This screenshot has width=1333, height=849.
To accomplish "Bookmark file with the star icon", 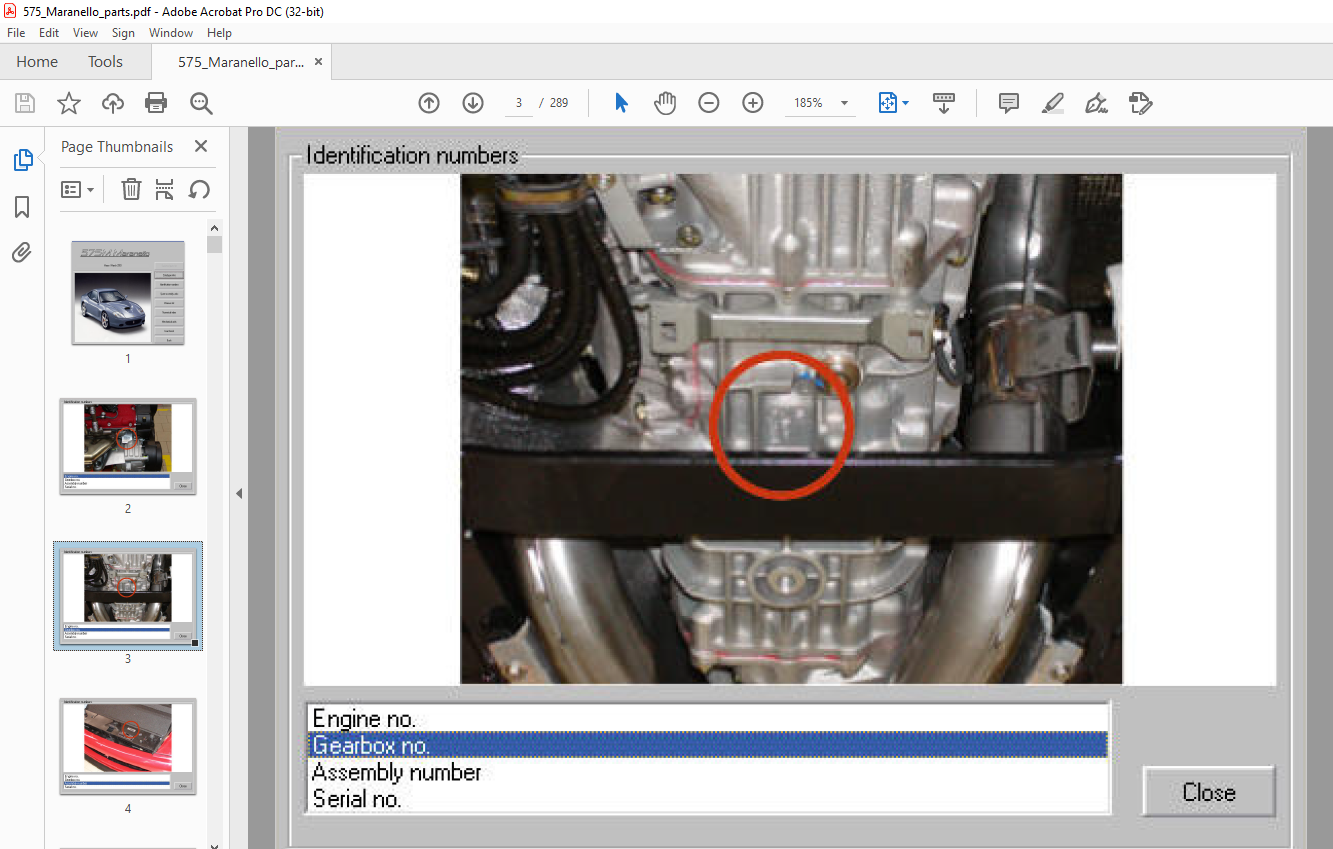I will (68, 103).
